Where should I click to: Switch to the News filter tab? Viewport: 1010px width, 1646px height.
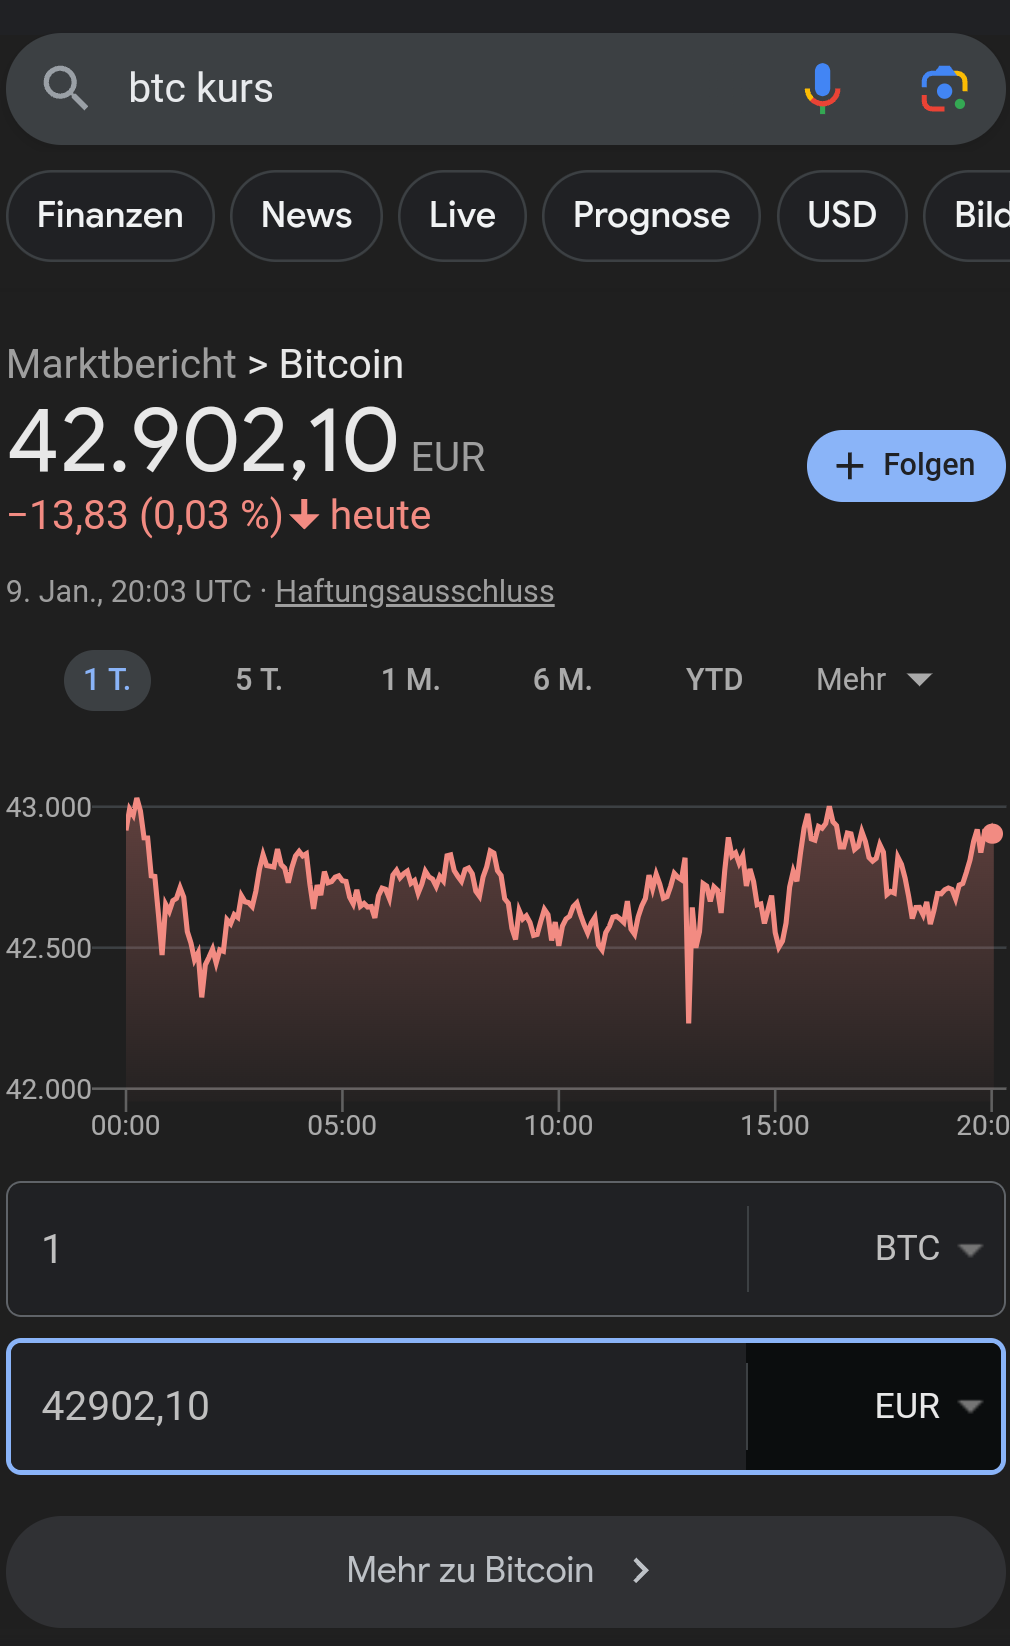click(x=306, y=216)
